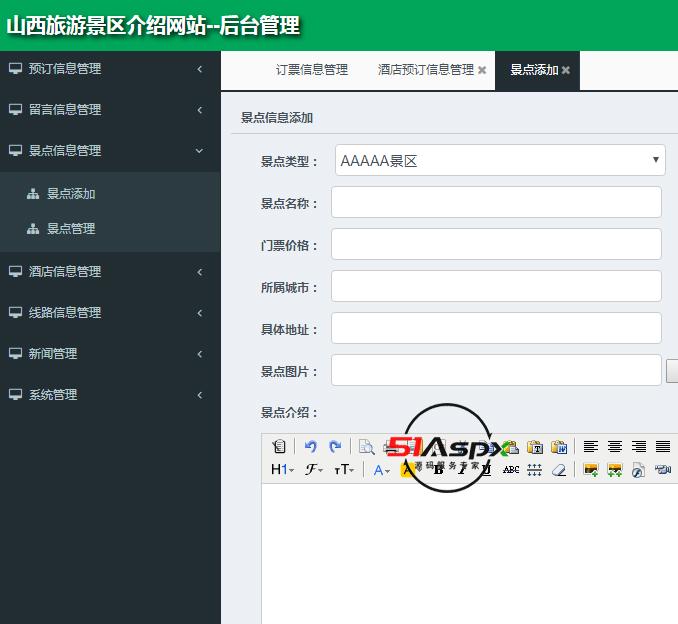The width and height of the screenshot is (678, 624).
Task: Click paste from Word icon
Action: 559,446
